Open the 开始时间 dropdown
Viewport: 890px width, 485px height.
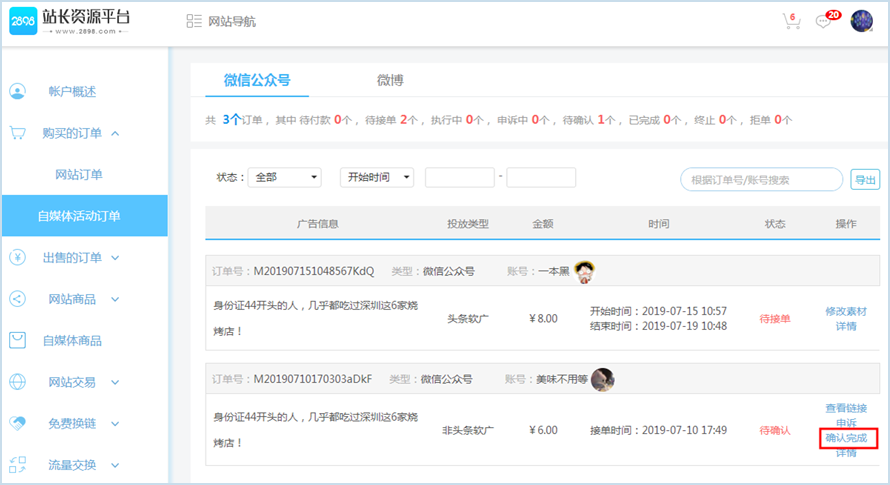click(377, 177)
